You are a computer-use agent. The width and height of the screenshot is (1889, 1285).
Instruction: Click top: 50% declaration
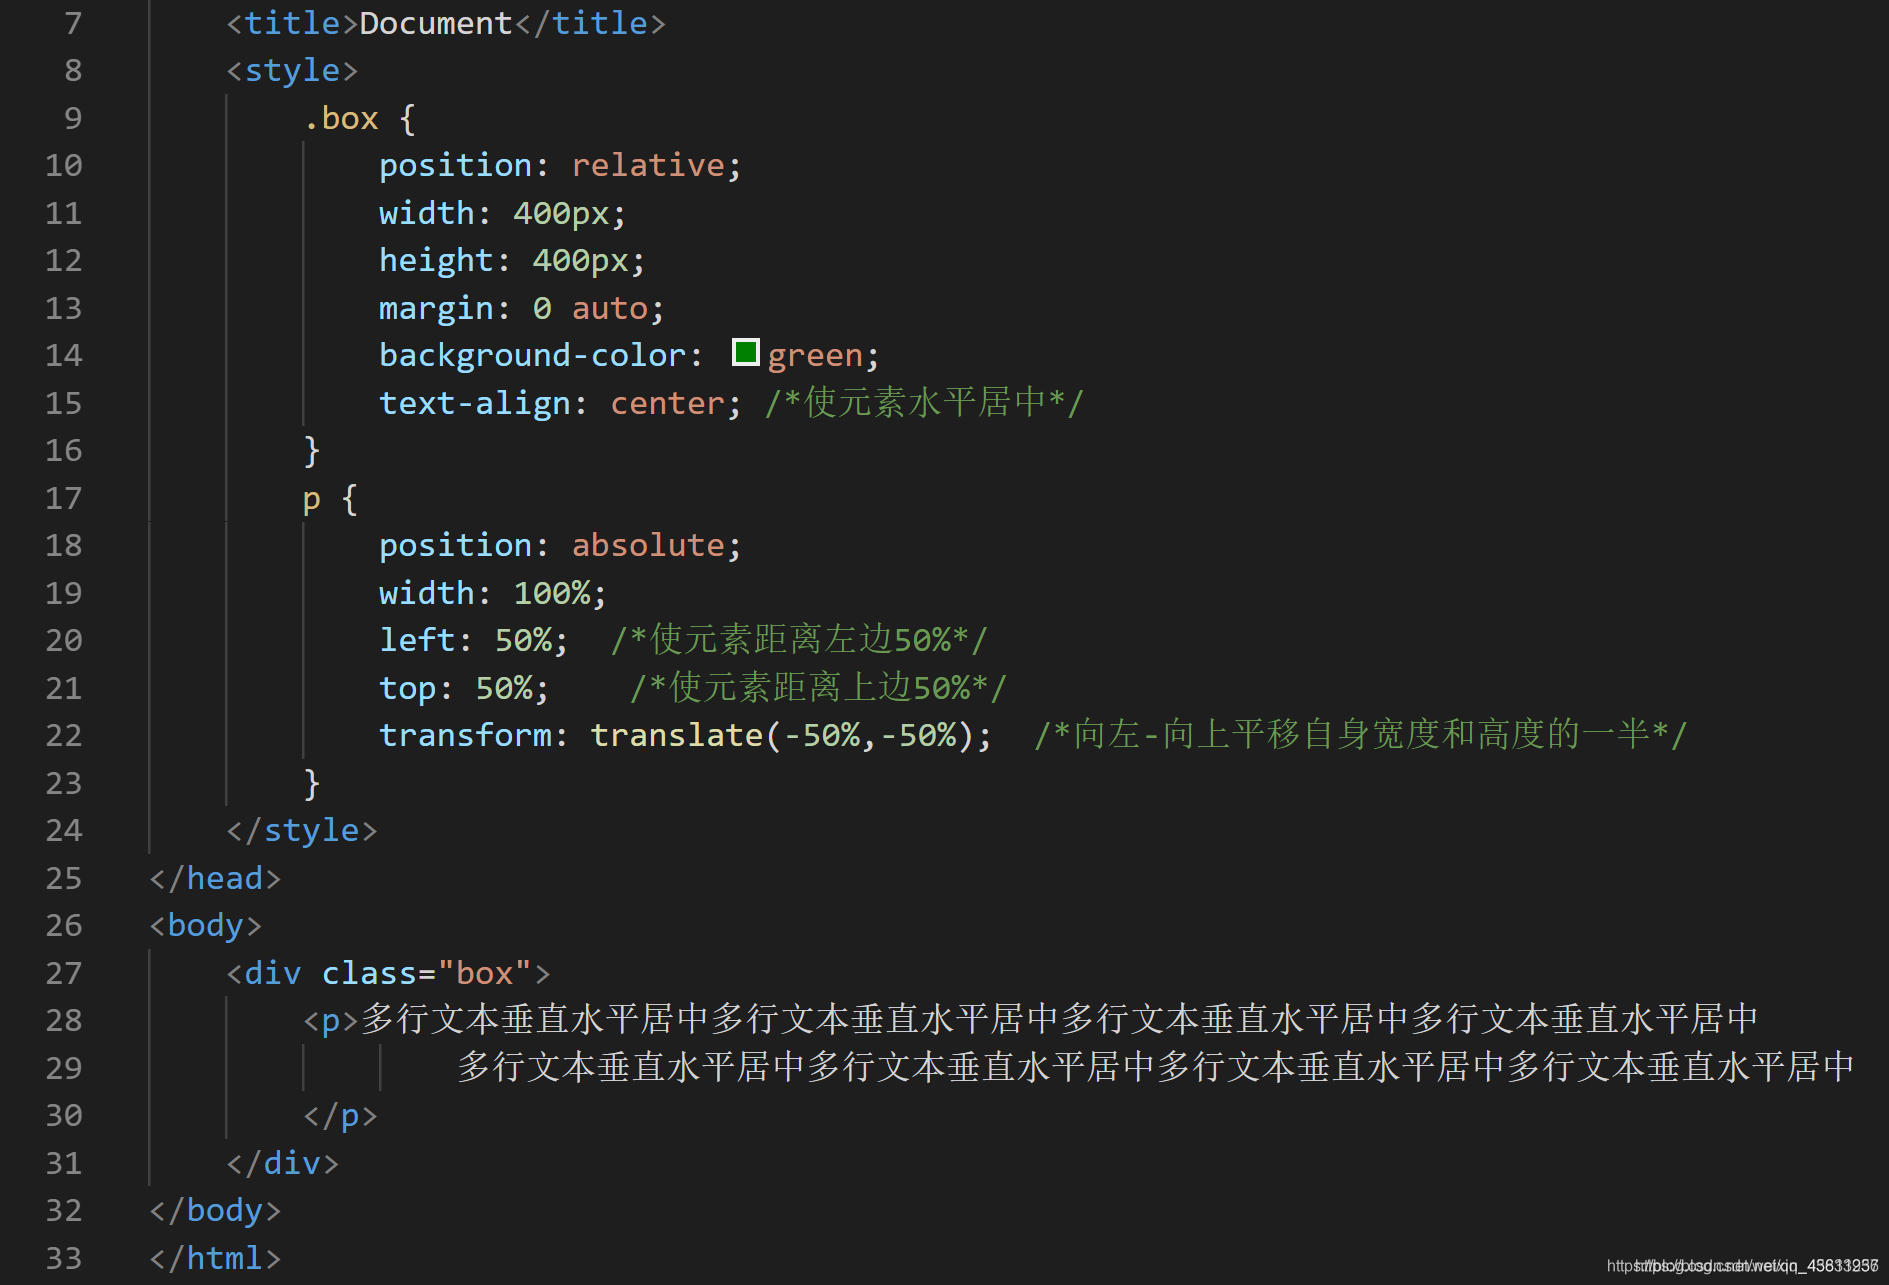(x=464, y=688)
